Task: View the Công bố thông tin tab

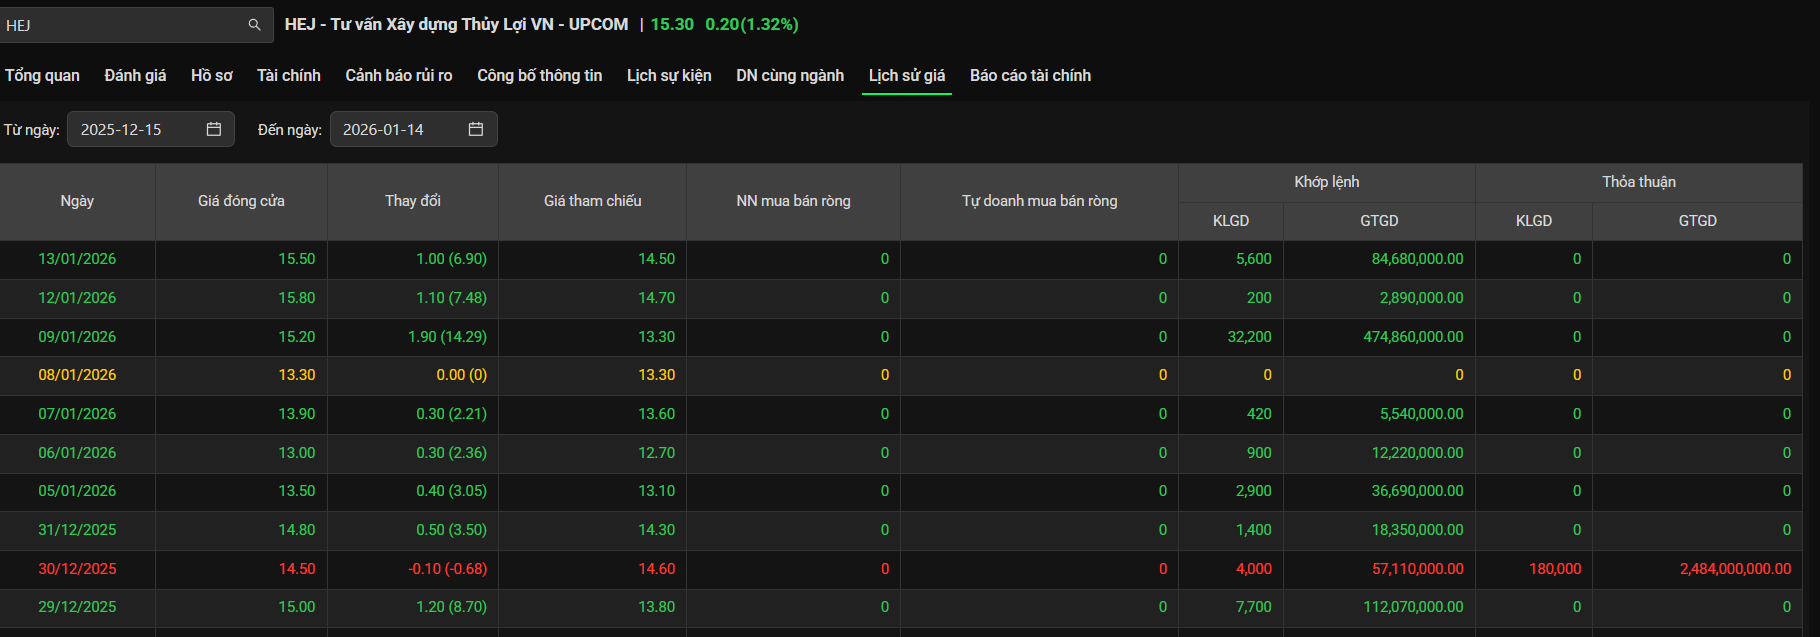Action: 540,76
